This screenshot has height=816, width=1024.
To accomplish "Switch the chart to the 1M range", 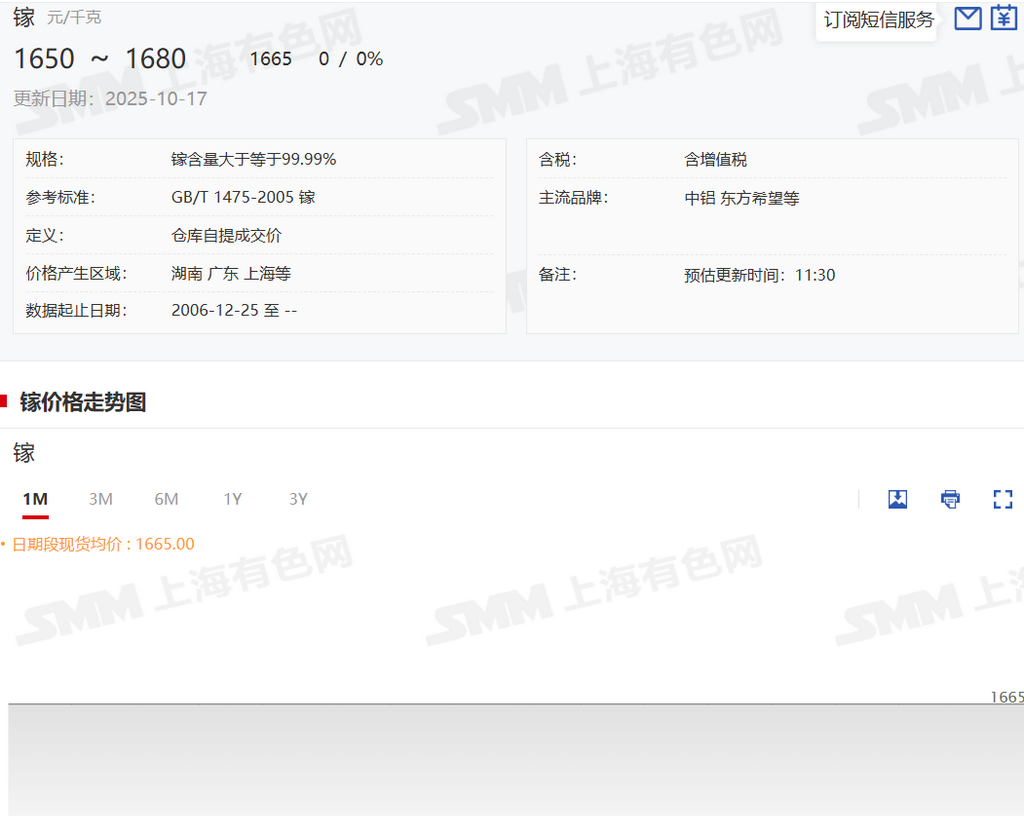I will (x=35, y=499).
